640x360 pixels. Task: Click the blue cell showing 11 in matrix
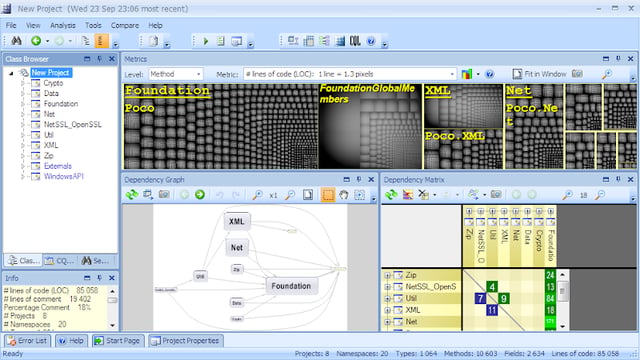pyautogui.click(x=492, y=310)
